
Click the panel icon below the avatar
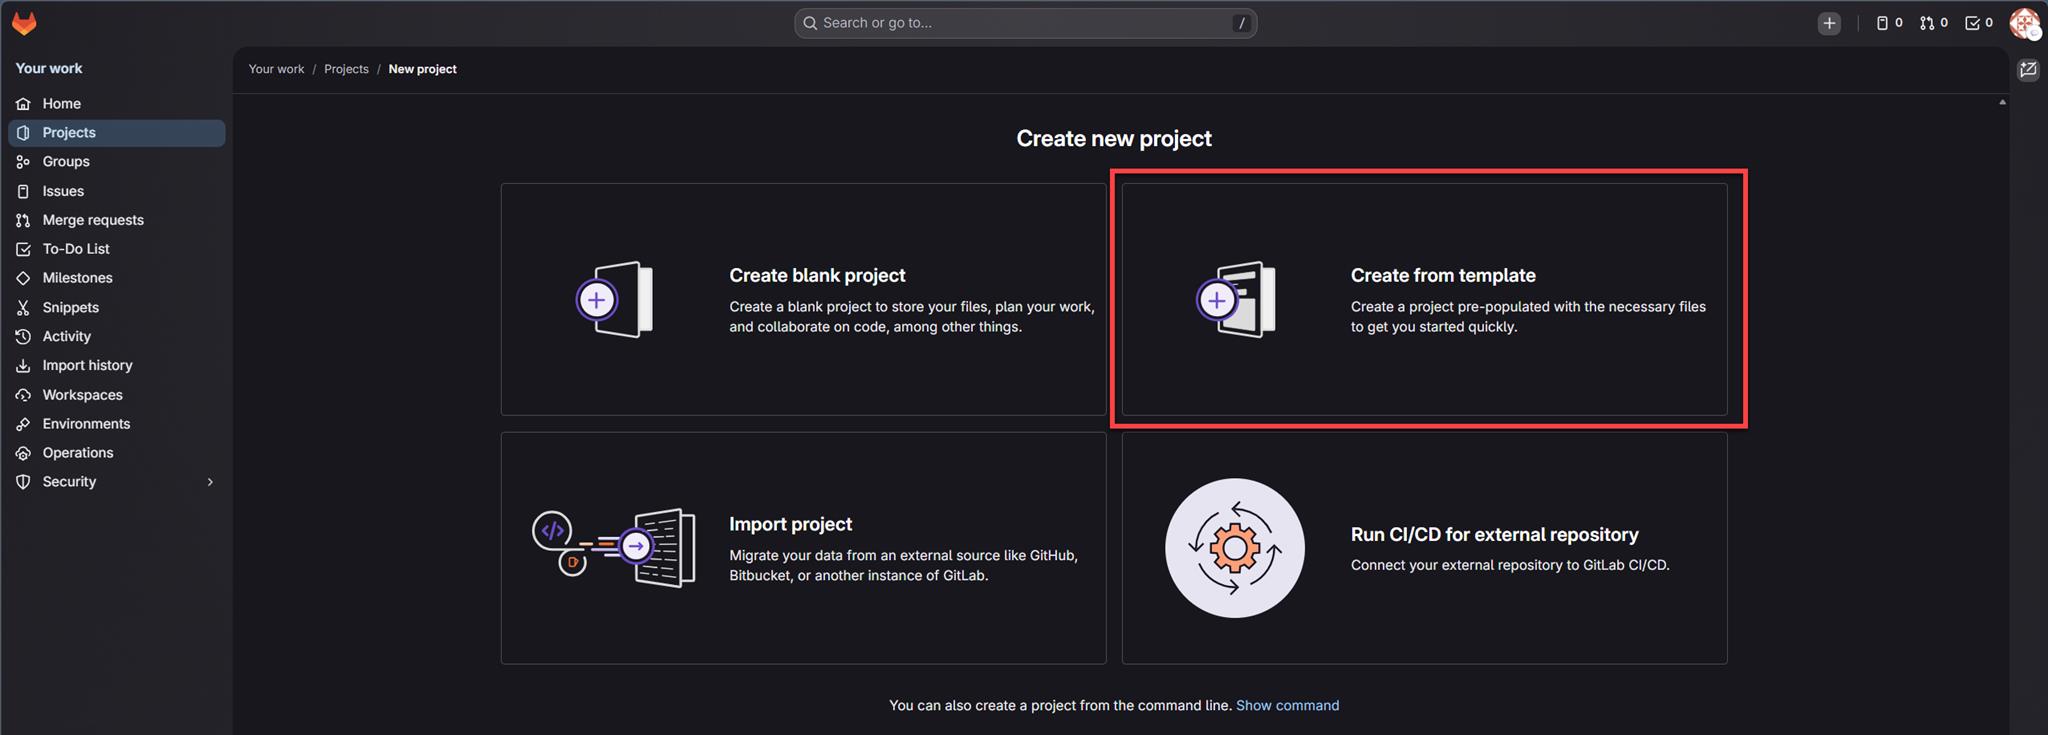click(2028, 70)
